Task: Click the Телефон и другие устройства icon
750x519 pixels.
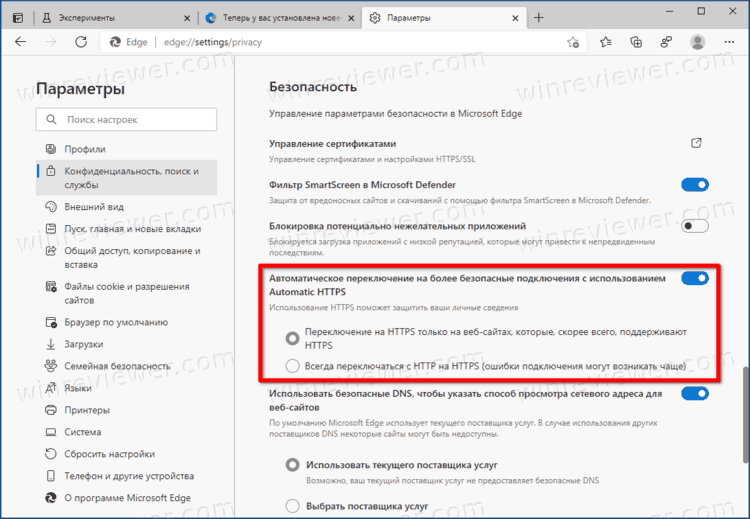Action: pyautogui.click(x=51, y=476)
